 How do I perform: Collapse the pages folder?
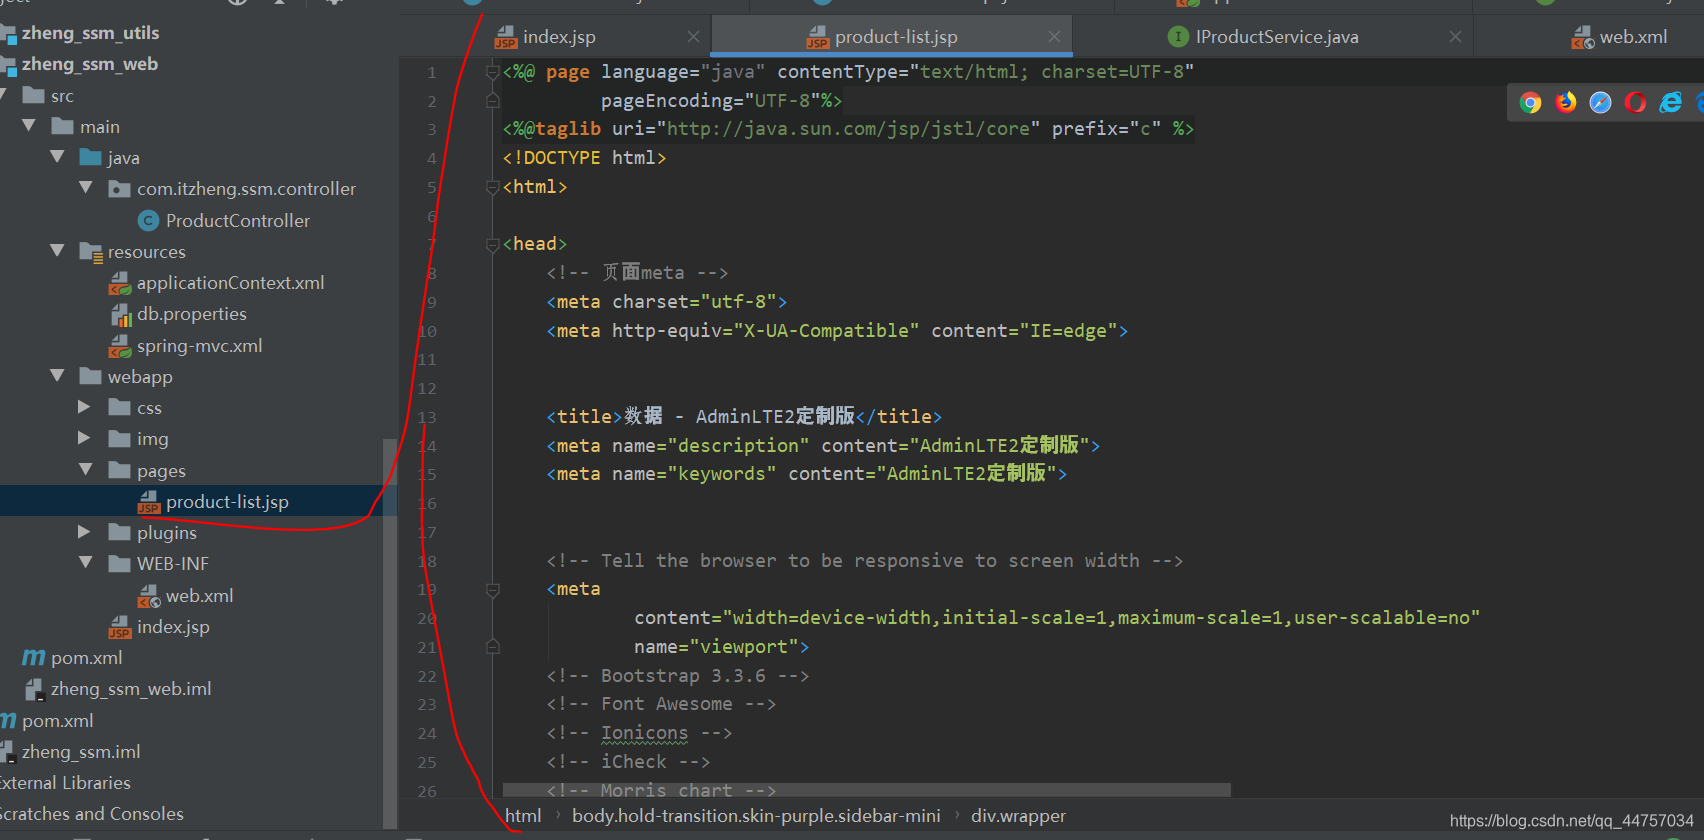[x=86, y=470]
